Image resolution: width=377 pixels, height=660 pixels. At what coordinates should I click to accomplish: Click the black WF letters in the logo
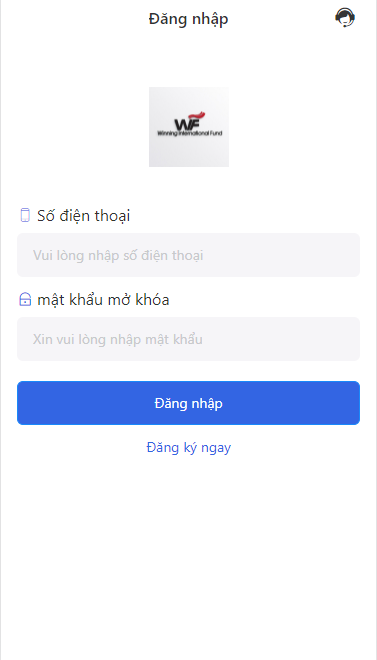click(186, 124)
